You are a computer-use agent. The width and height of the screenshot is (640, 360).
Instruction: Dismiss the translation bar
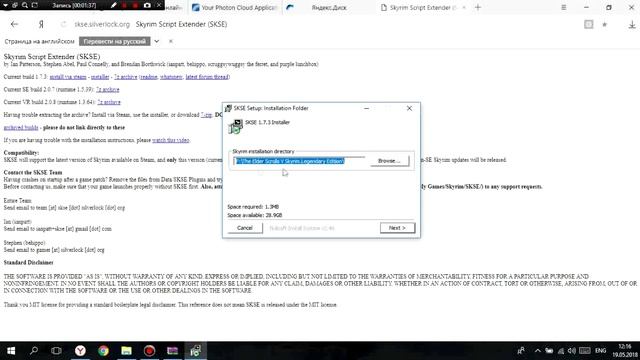171,41
